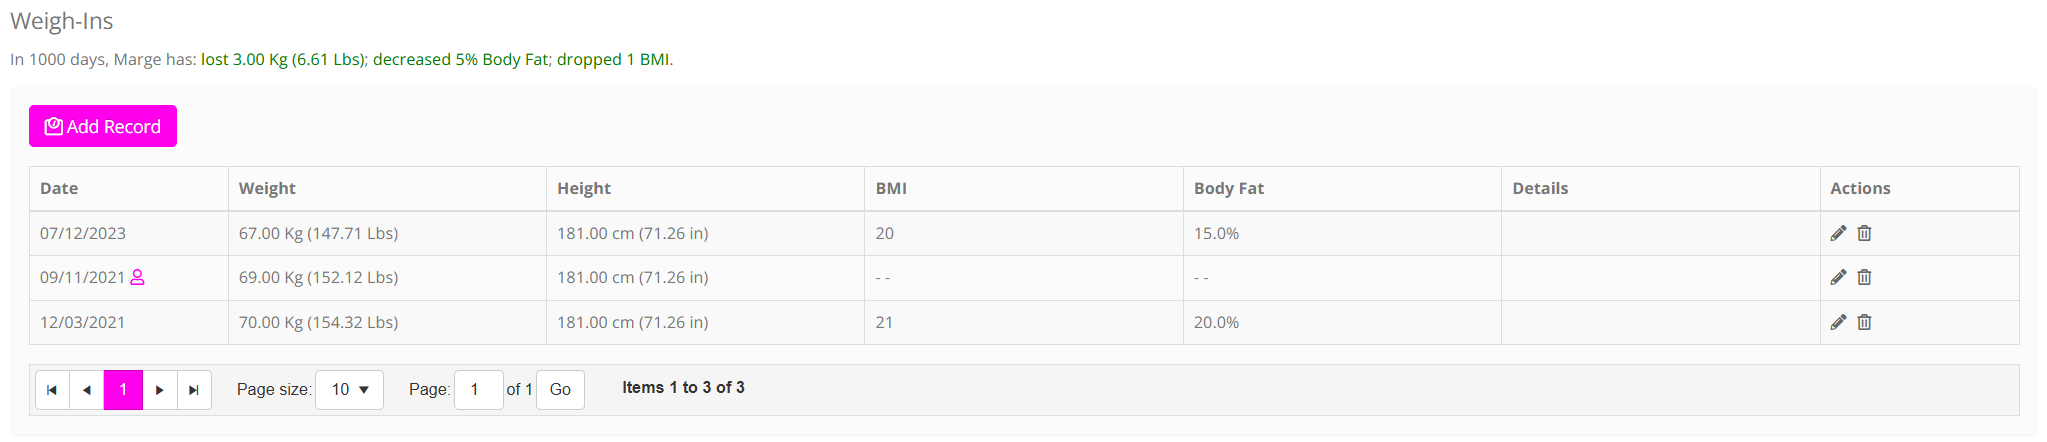Jump to last page of records
This screenshot has width=2047, height=442.
coord(194,390)
